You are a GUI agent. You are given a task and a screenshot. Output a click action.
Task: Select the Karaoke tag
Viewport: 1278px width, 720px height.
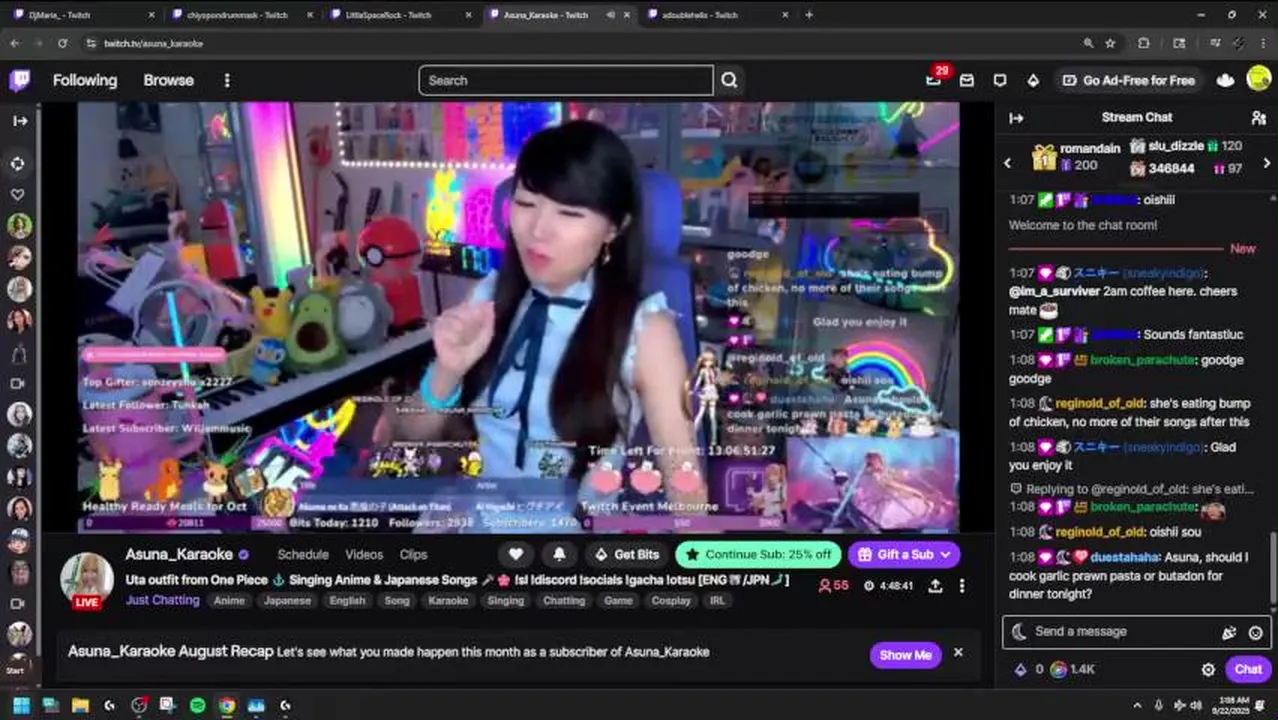(448, 601)
